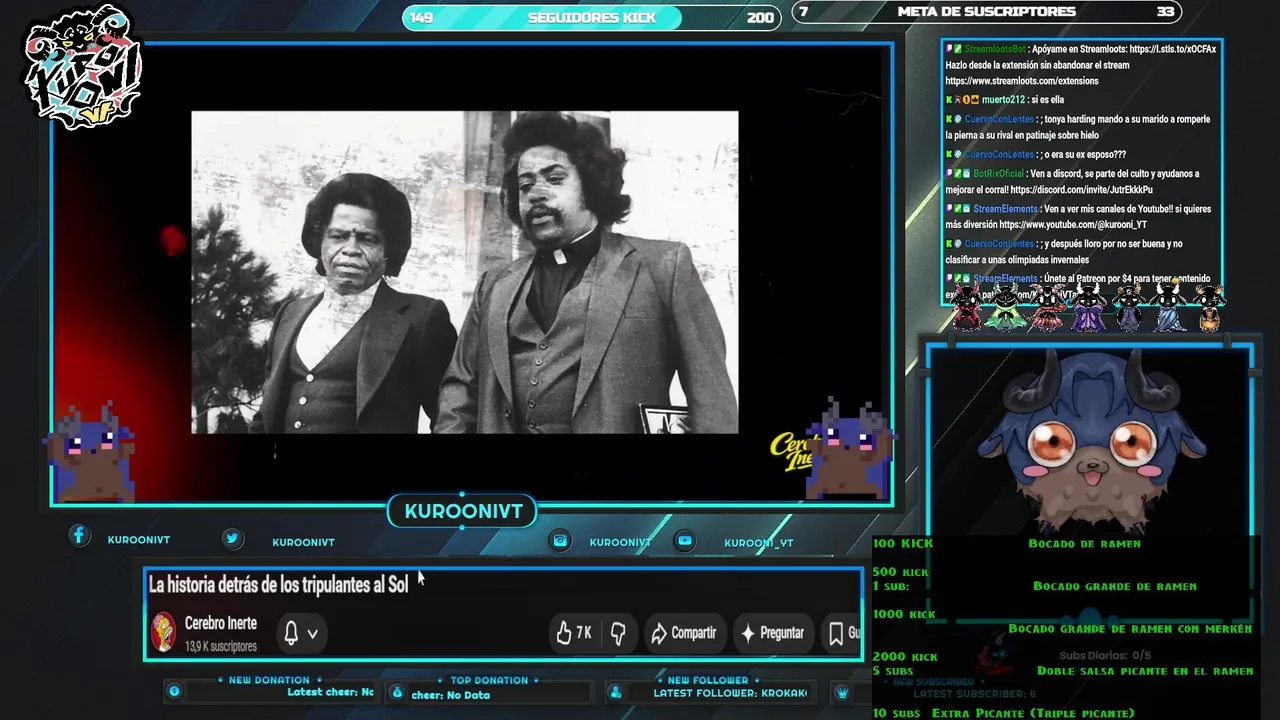Click 'Doble salsa picante en el ramen' text
Screen dimensions: 1280x720
pyautogui.click(x=1145, y=671)
